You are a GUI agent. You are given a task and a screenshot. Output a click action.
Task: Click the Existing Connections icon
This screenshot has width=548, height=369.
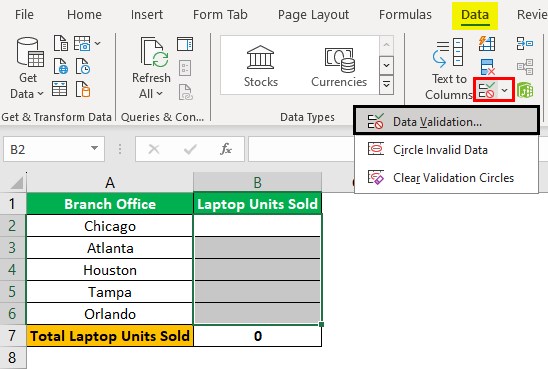click(x=83, y=89)
